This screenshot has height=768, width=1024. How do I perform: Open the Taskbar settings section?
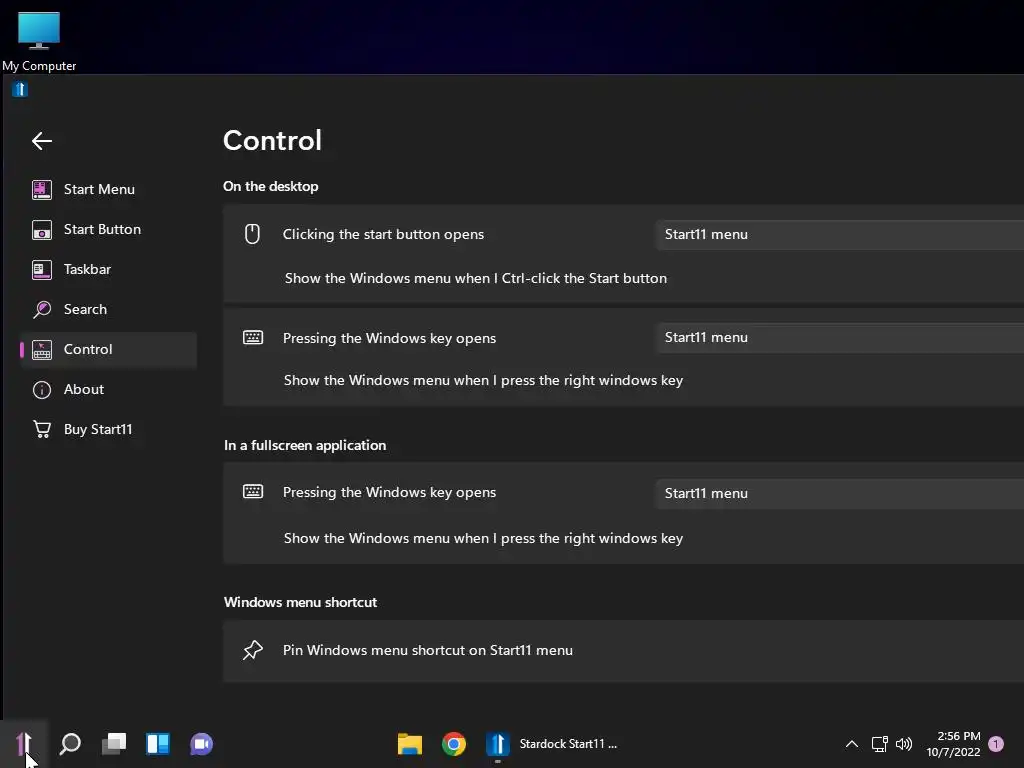108,269
